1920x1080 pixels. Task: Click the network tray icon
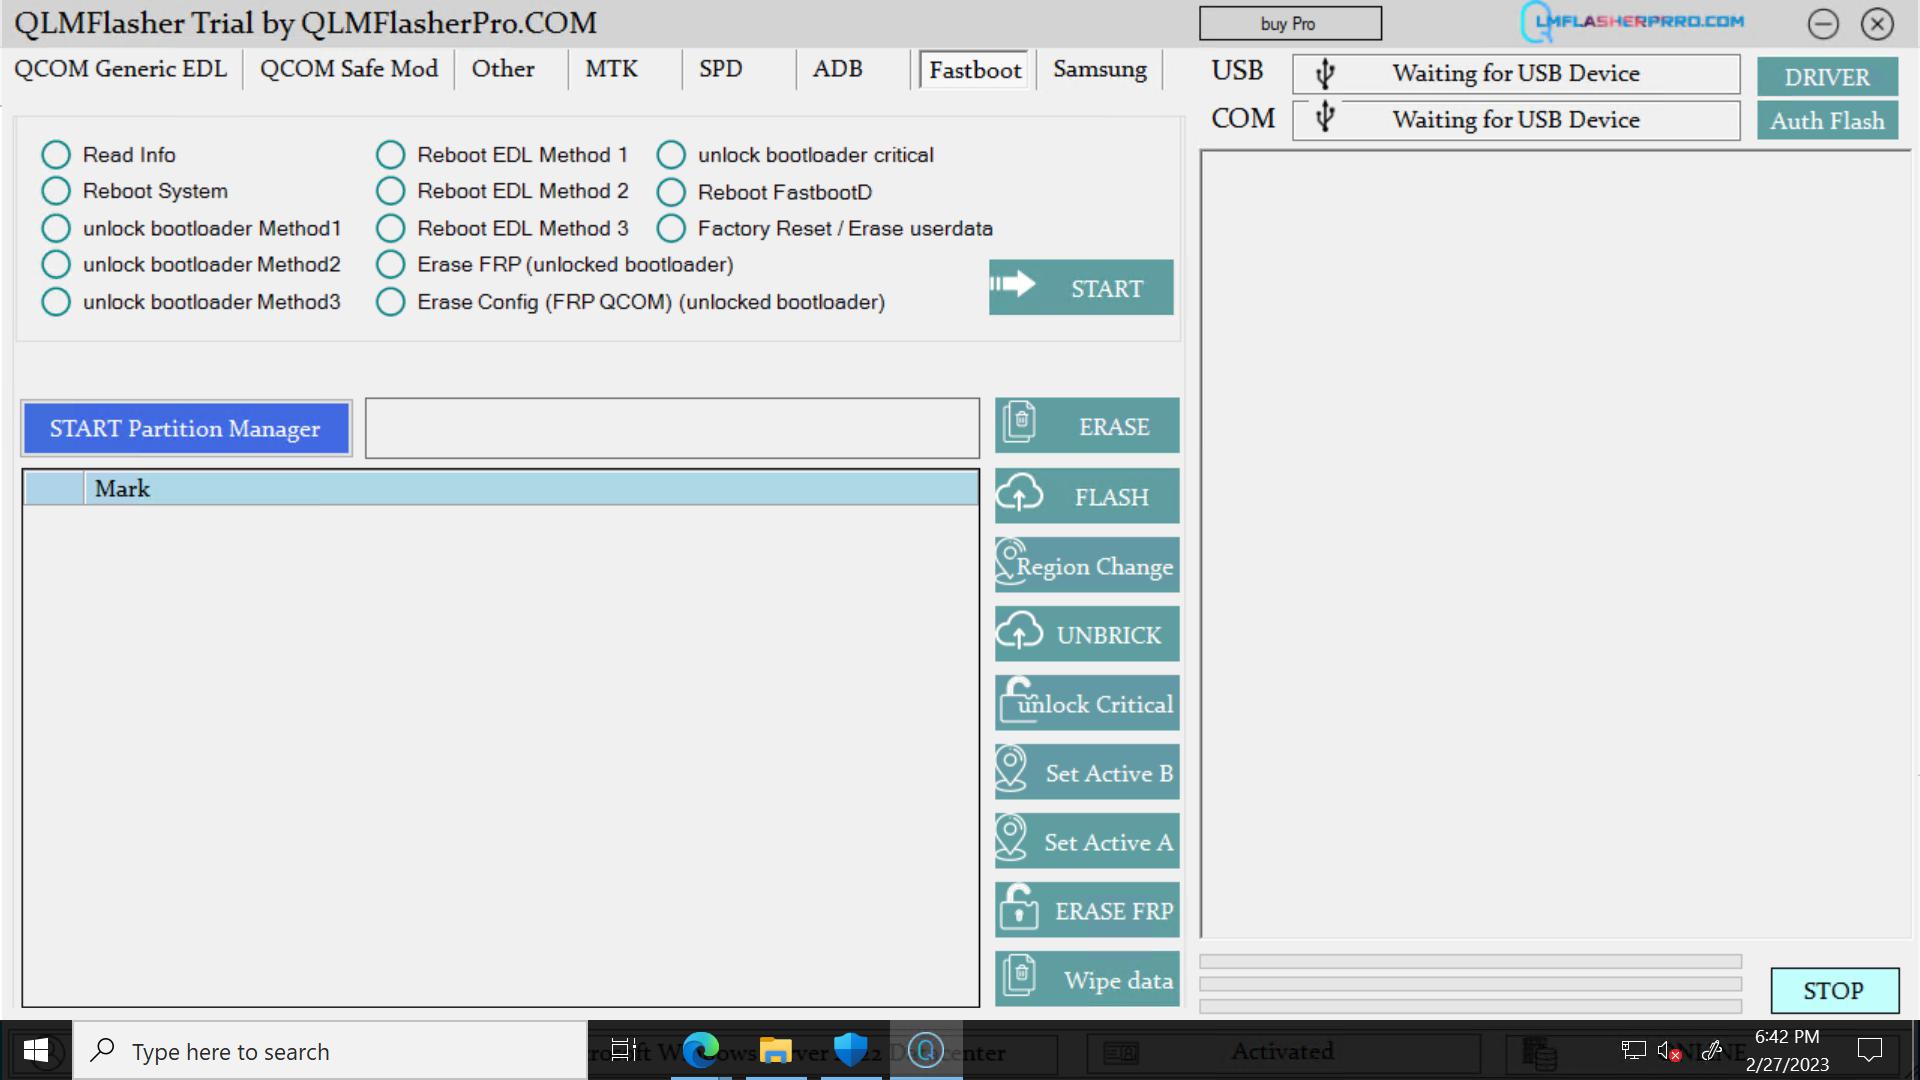(1633, 1050)
